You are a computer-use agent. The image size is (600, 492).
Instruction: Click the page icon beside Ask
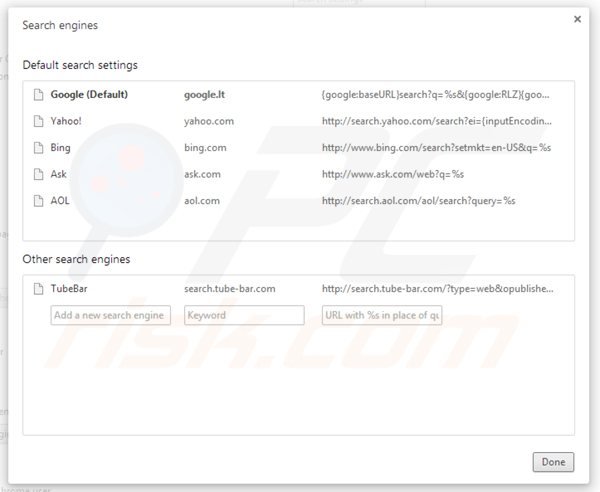pos(38,174)
